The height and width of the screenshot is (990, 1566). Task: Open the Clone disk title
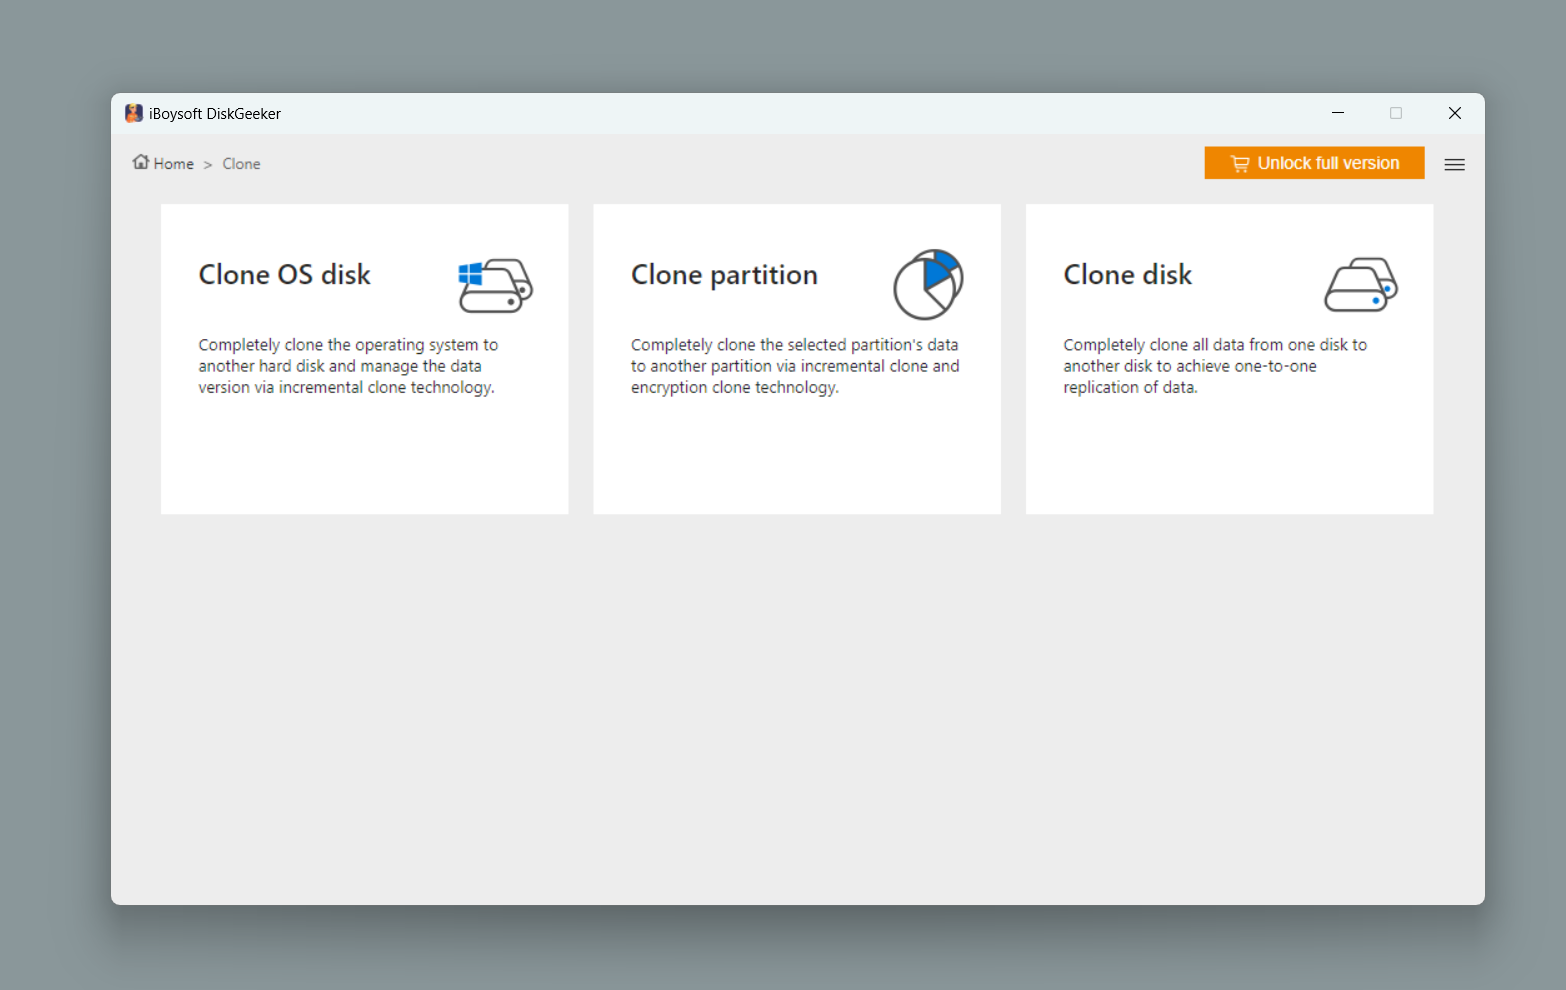pos(1128,275)
